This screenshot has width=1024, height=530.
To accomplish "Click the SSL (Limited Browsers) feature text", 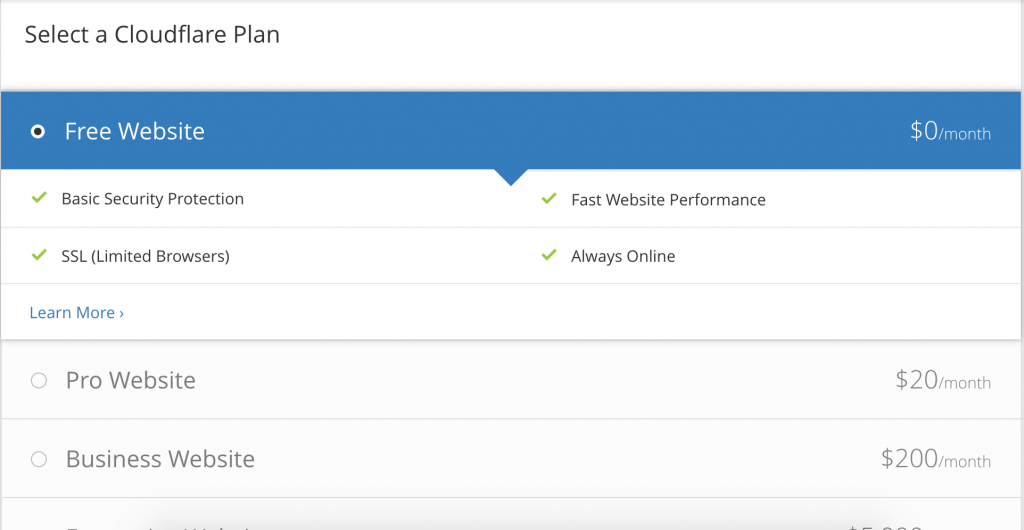I will tap(146, 256).
